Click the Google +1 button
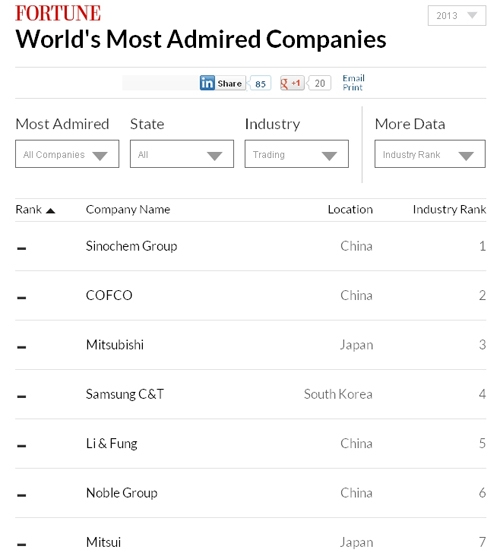 click(x=292, y=83)
